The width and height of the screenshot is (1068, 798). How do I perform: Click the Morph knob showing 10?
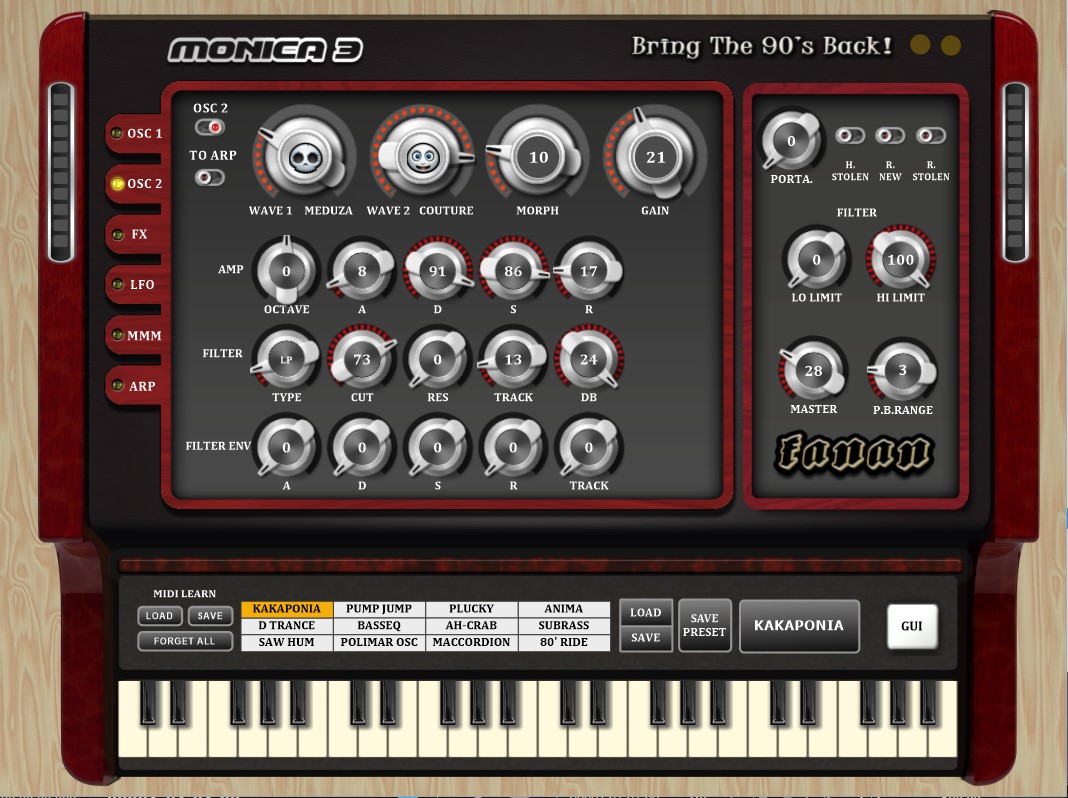(538, 157)
